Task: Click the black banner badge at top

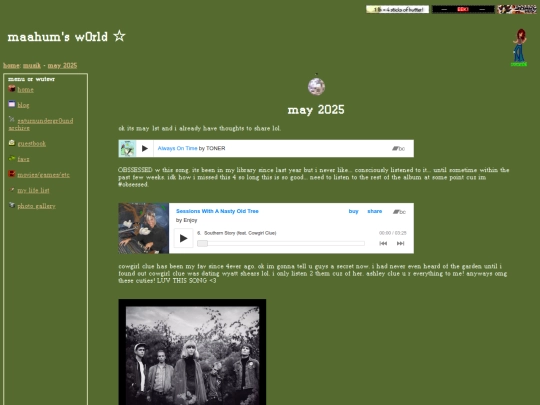Action: pos(463,10)
